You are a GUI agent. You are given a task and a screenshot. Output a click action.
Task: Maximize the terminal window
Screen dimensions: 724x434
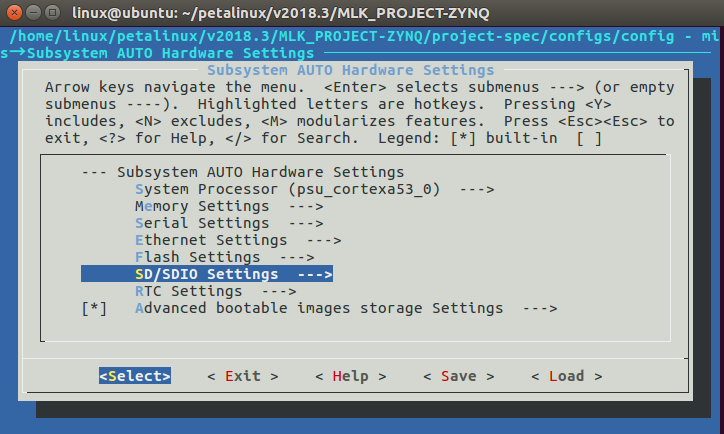tap(53, 12)
